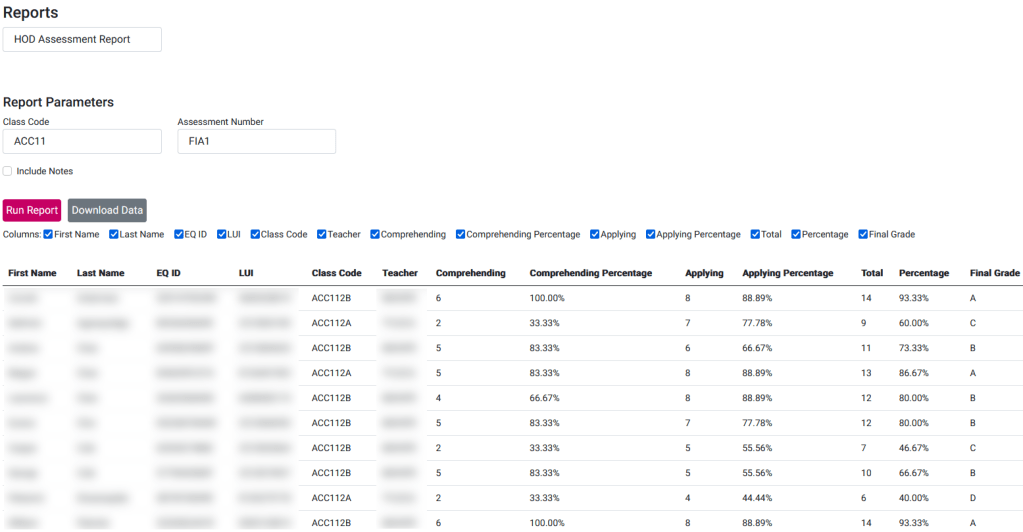Click the Class Code input field
Image resolution: width=1023 pixels, height=532 pixels.
pyautogui.click(x=82, y=141)
